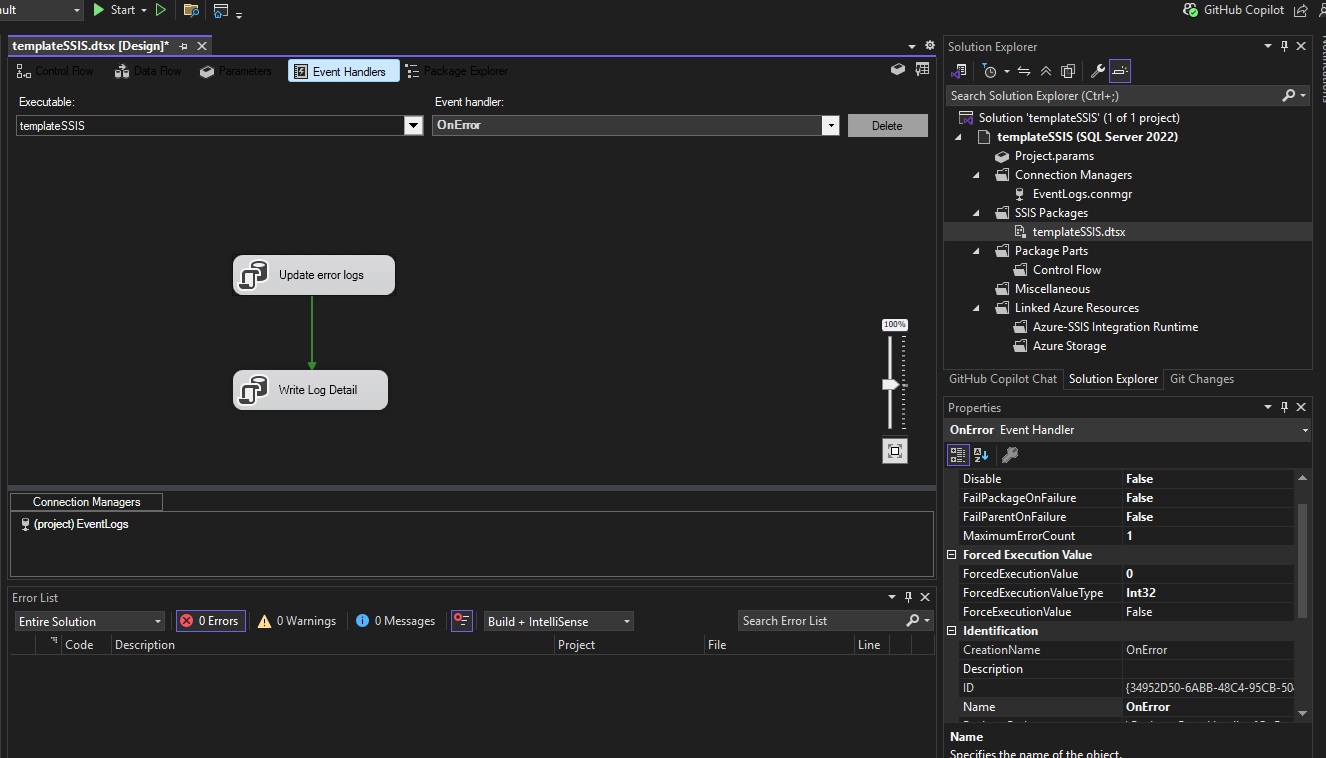Open the Executable dropdown

point(413,125)
